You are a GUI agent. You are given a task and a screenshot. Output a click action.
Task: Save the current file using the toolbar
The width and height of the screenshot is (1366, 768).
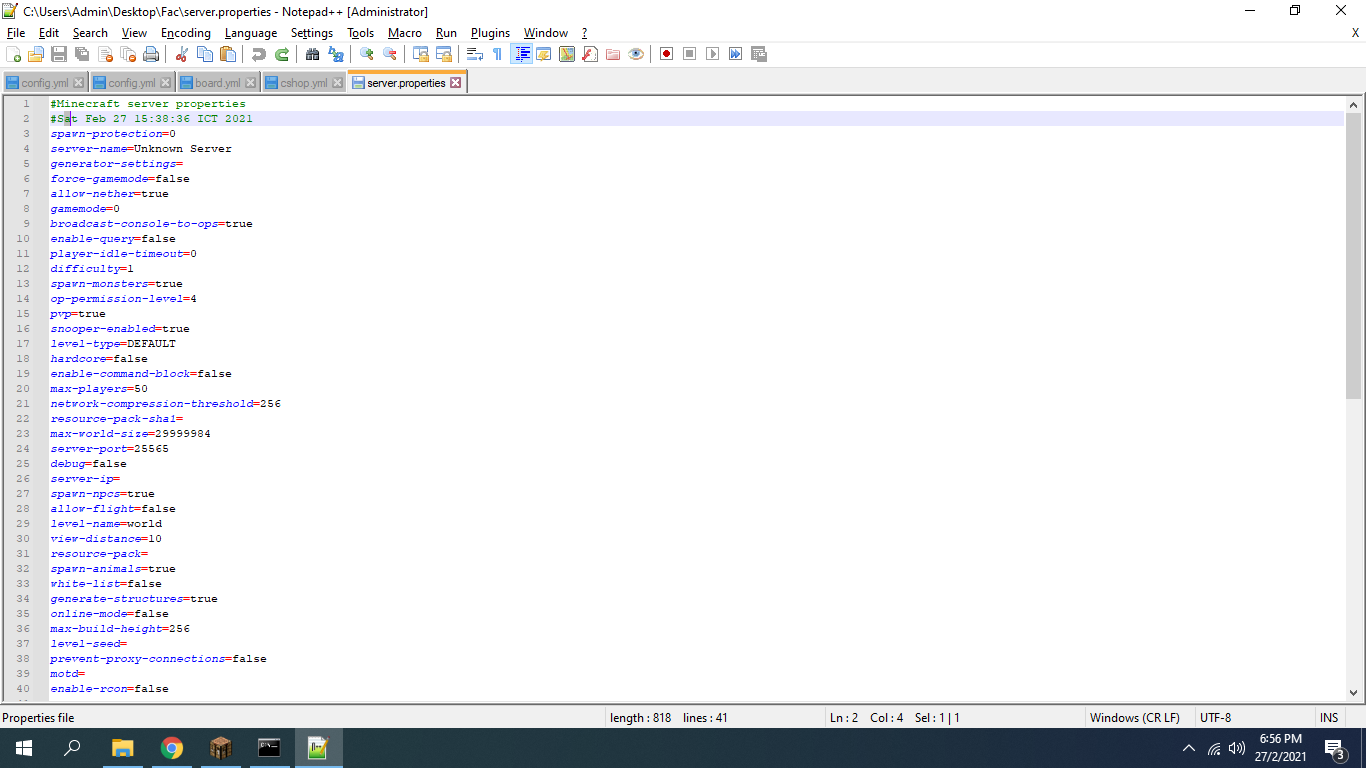(x=59, y=54)
